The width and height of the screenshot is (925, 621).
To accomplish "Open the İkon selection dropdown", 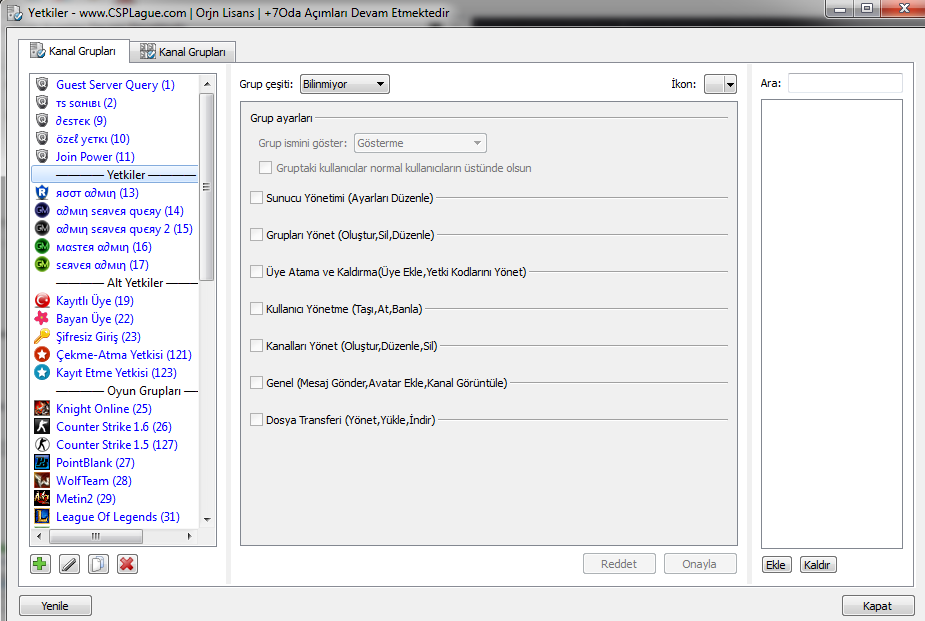I will (x=720, y=85).
